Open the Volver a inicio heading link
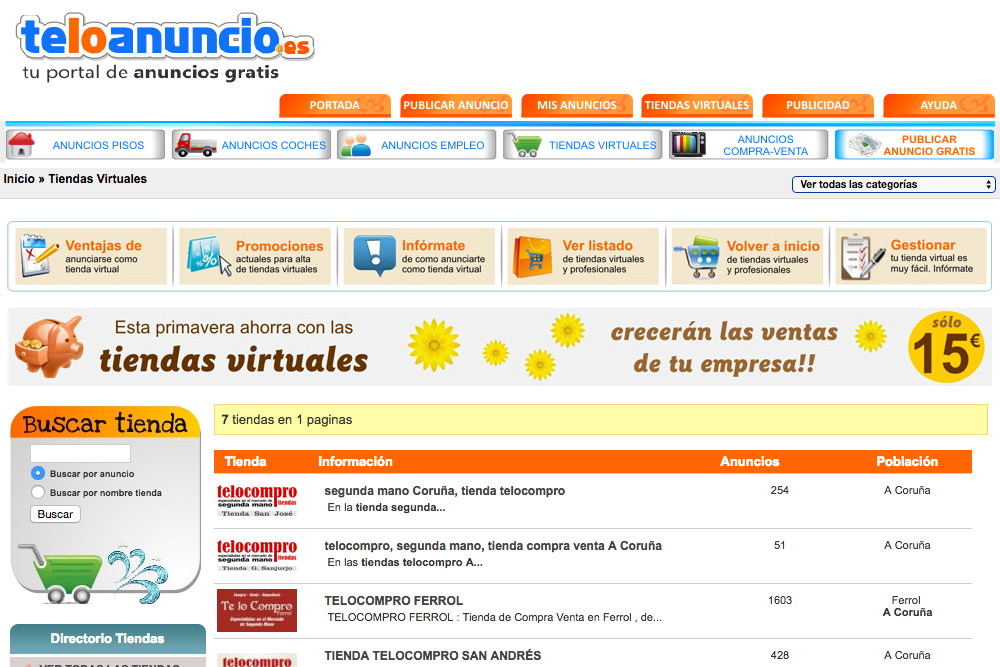 tap(773, 246)
